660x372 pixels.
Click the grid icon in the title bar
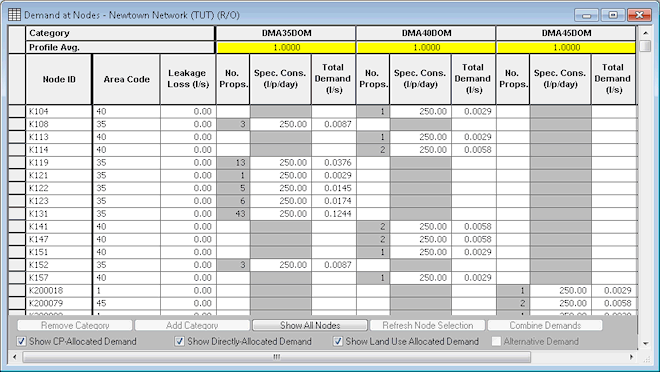(14, 15)
